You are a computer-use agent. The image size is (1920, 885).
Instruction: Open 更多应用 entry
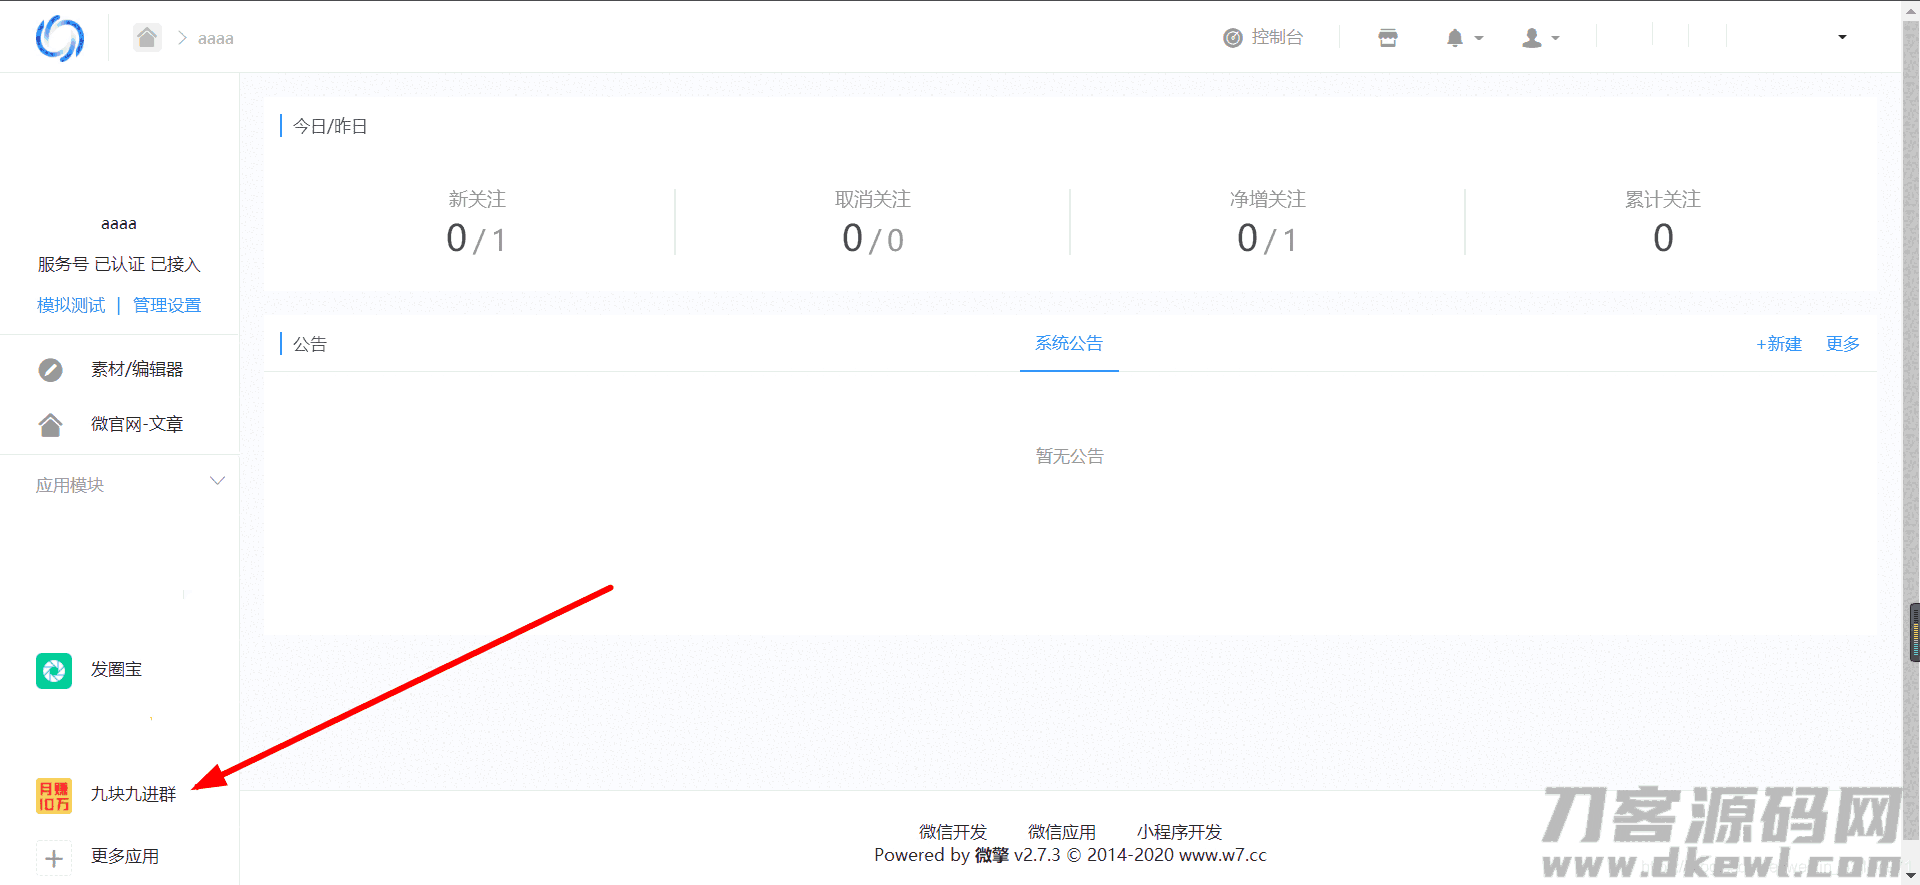click(125, 857)
